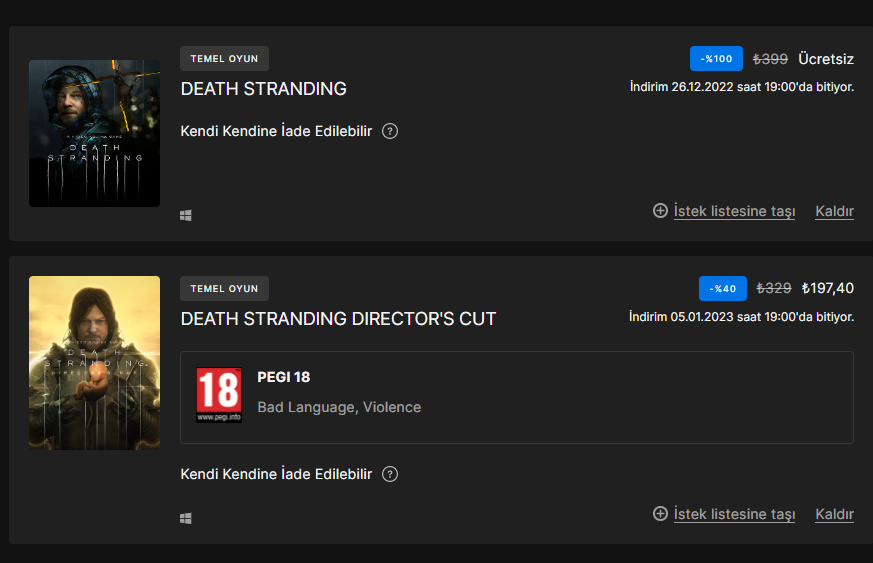This screenshot has height=563, width=873.
Task: Click the -%100 discount badge
Action: (716, 59)
